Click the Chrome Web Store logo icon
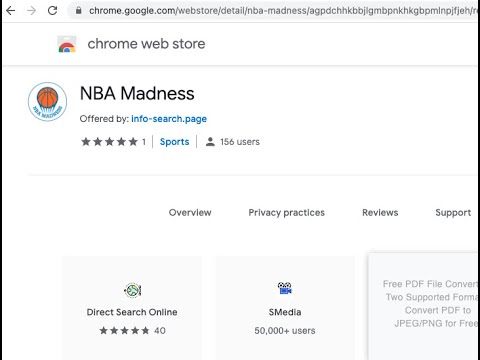 click(67, 44)
